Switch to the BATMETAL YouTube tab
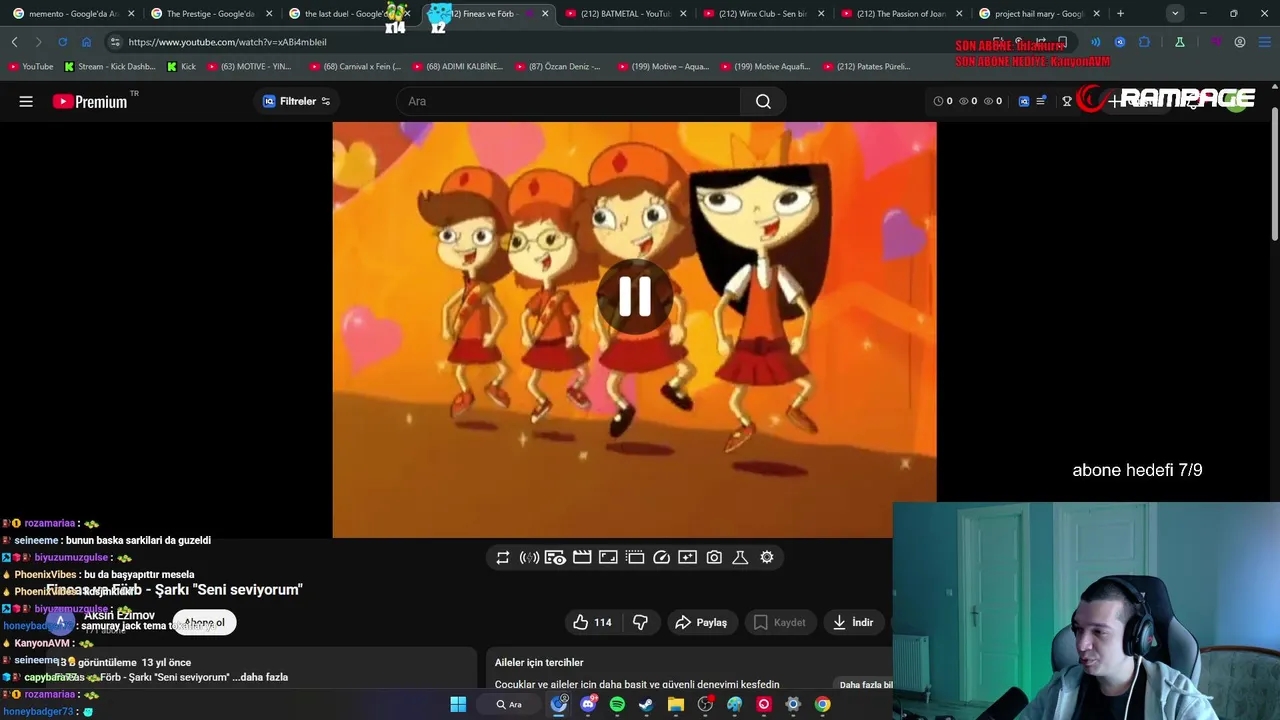The image size is (1280, 720). [626, 14]
